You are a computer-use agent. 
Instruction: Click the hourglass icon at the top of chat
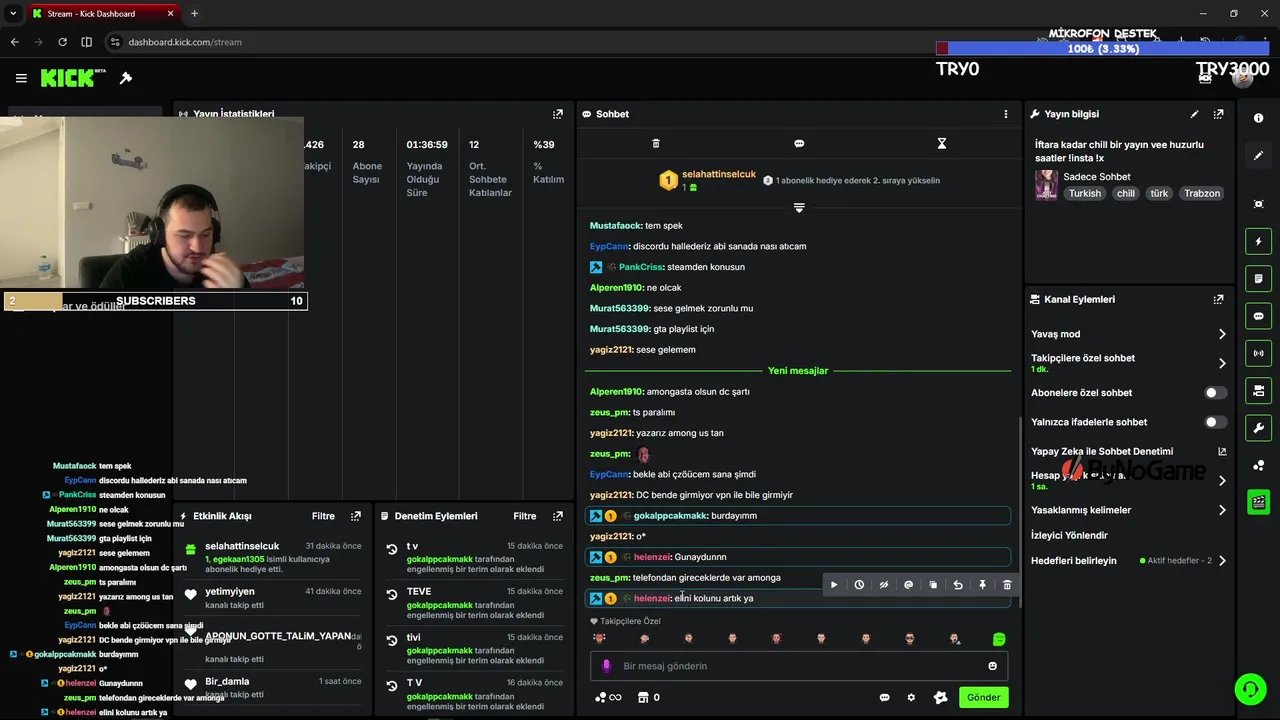(941, 144)
